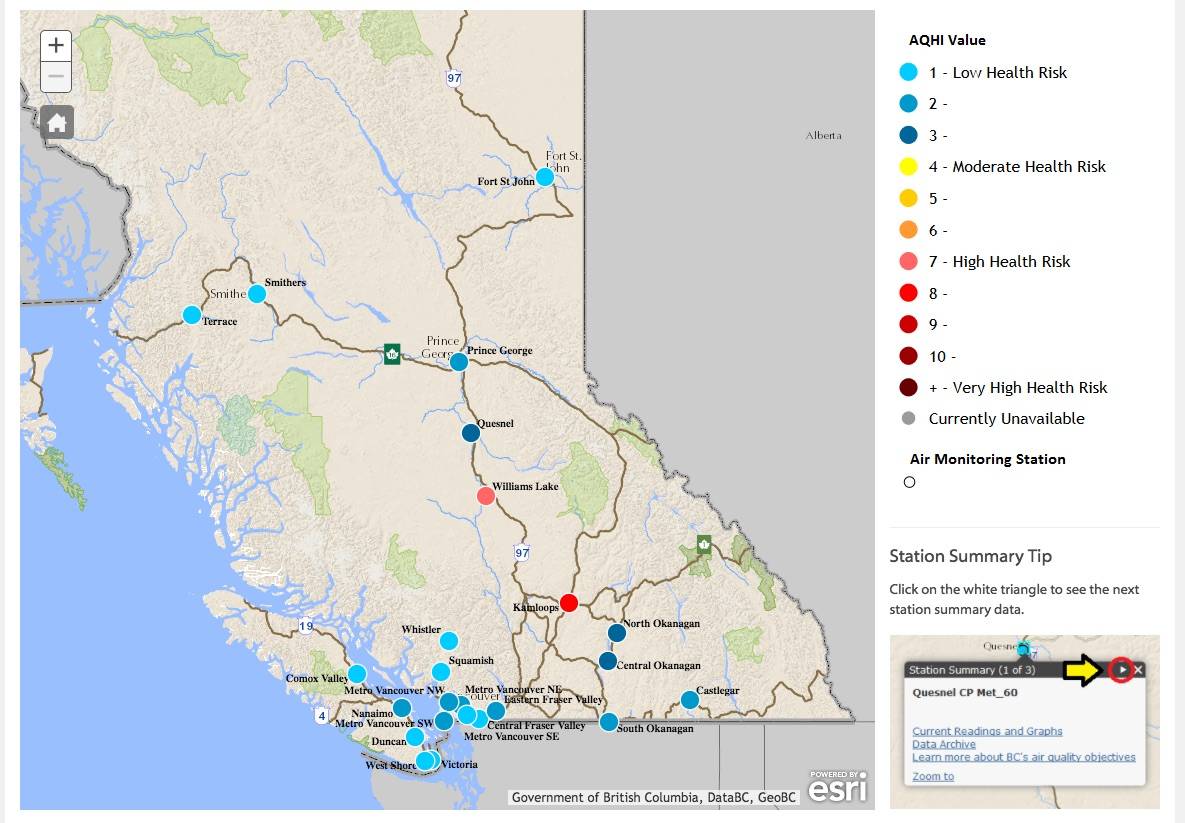This screenshot has height=823, width=1185.
Task: Click the Central Okanagan station marker
Action: tap(608, 661)
